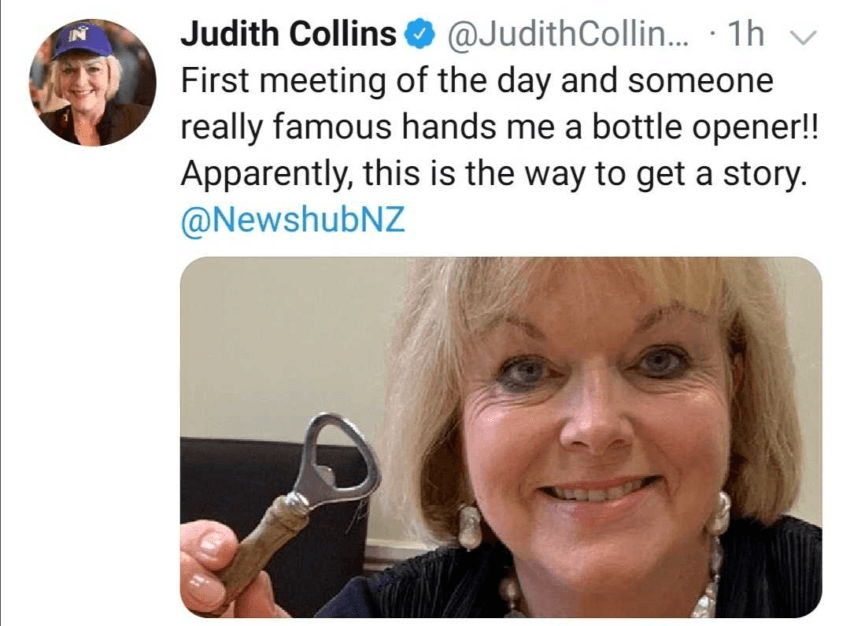Open the Judith Collins display name link

288,34
